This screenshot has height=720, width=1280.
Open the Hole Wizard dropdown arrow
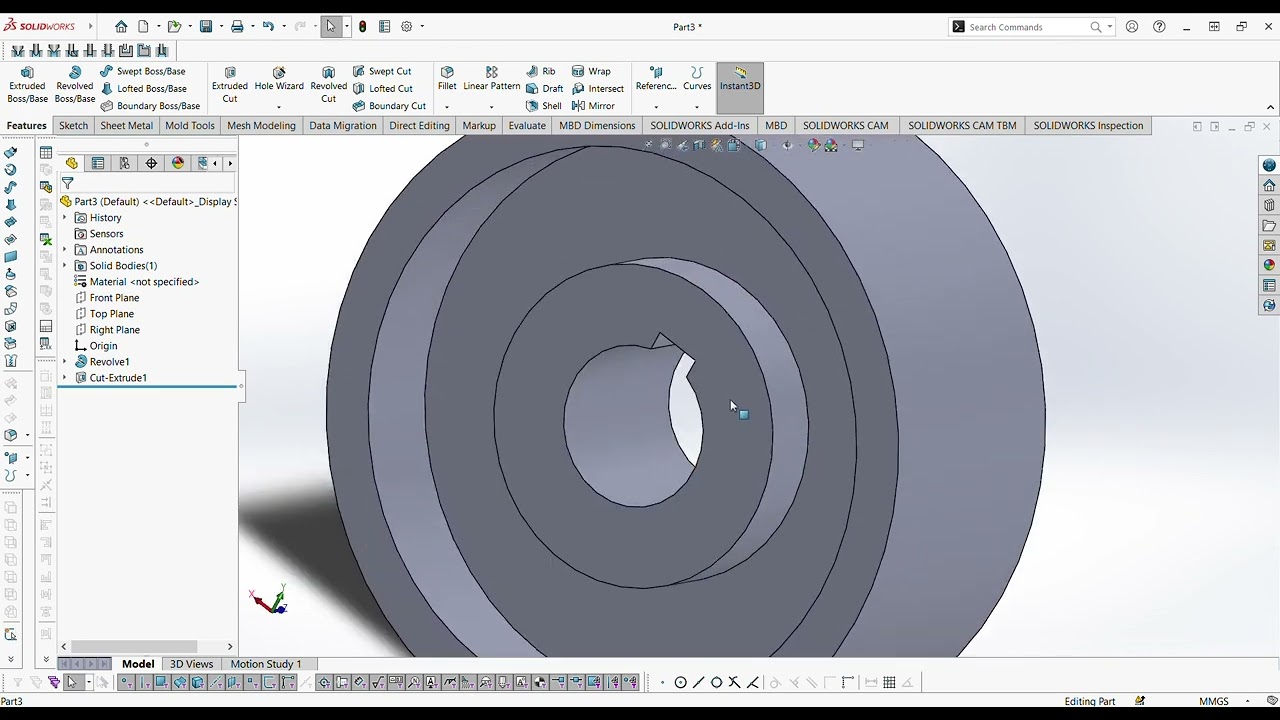coord(279,107)
